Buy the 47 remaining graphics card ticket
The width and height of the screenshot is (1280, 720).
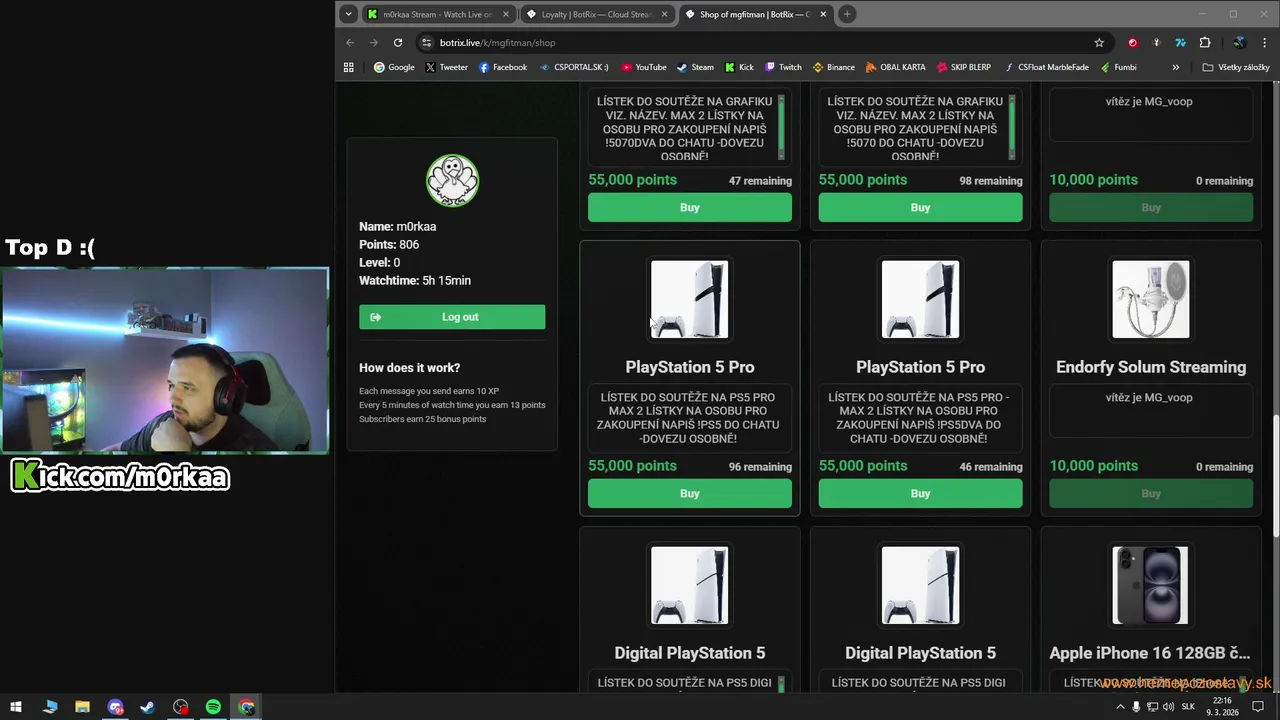690,208
